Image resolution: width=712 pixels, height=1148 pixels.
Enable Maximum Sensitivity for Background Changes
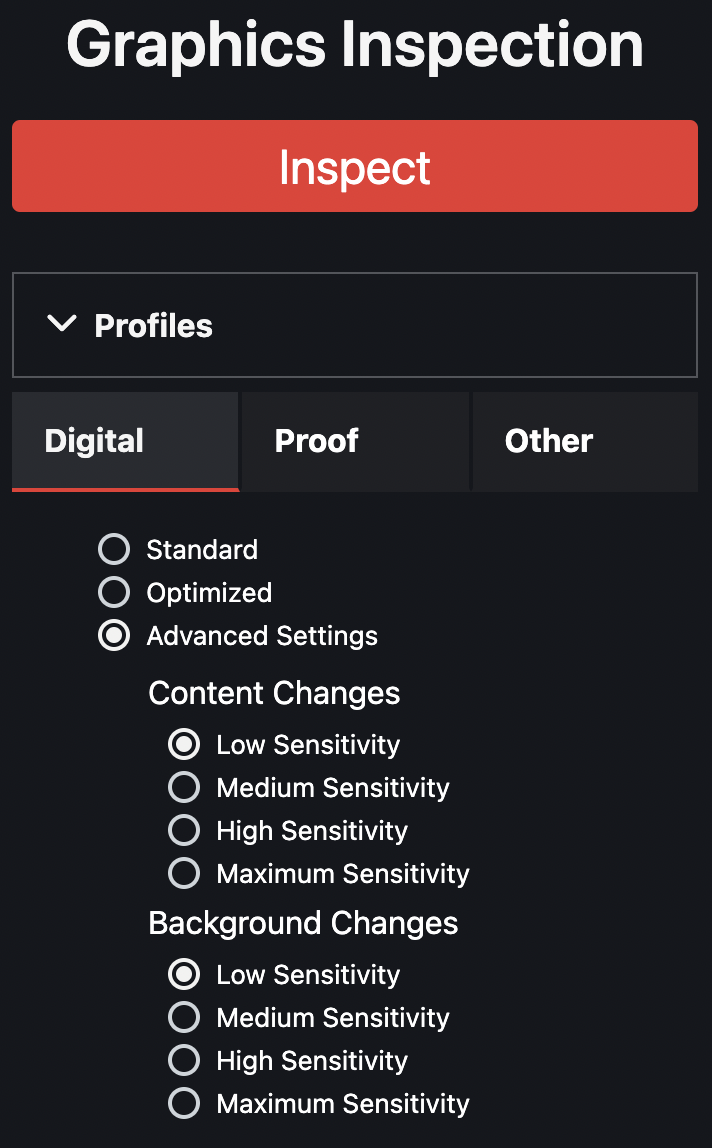pyautogui.click(x=184, y=1103)
